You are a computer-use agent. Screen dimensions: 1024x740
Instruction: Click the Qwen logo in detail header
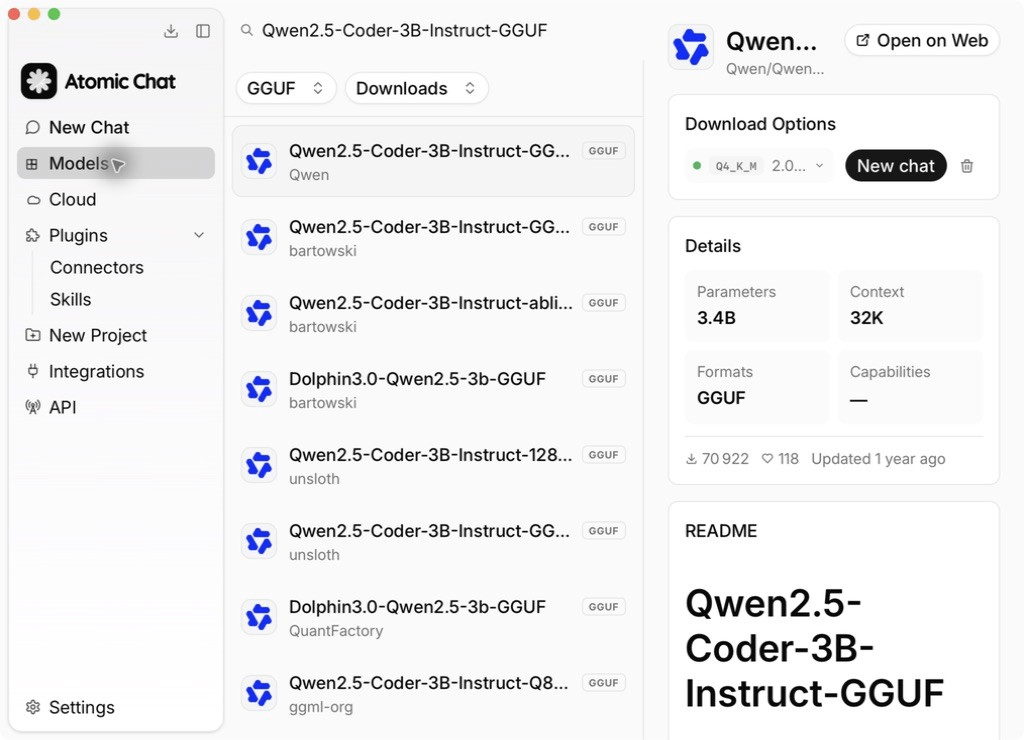[691, 47]
